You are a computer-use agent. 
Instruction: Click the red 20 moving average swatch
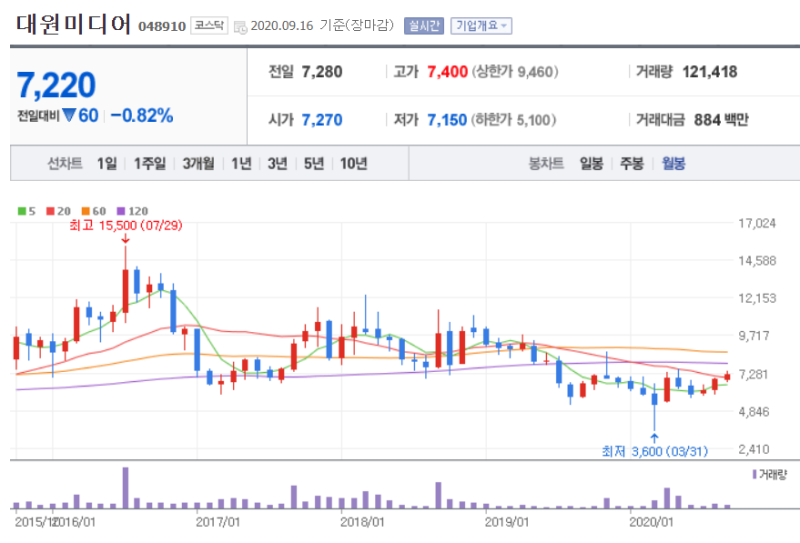(x=51, y=211)
